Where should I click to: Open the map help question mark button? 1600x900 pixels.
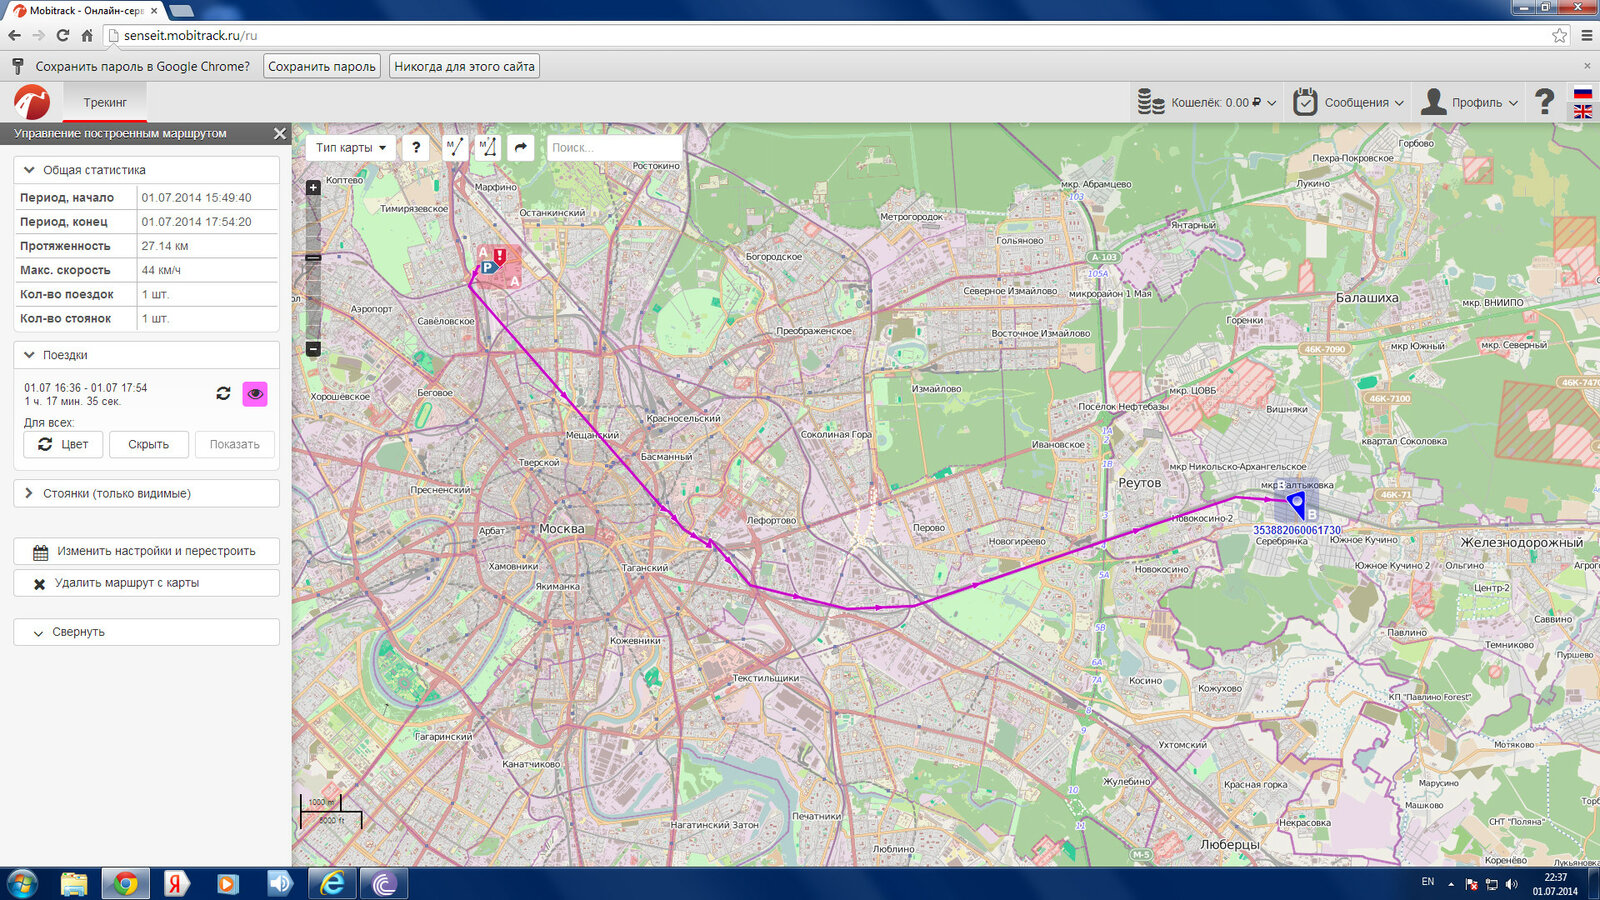pyautogui.click(x=416, y=148)
